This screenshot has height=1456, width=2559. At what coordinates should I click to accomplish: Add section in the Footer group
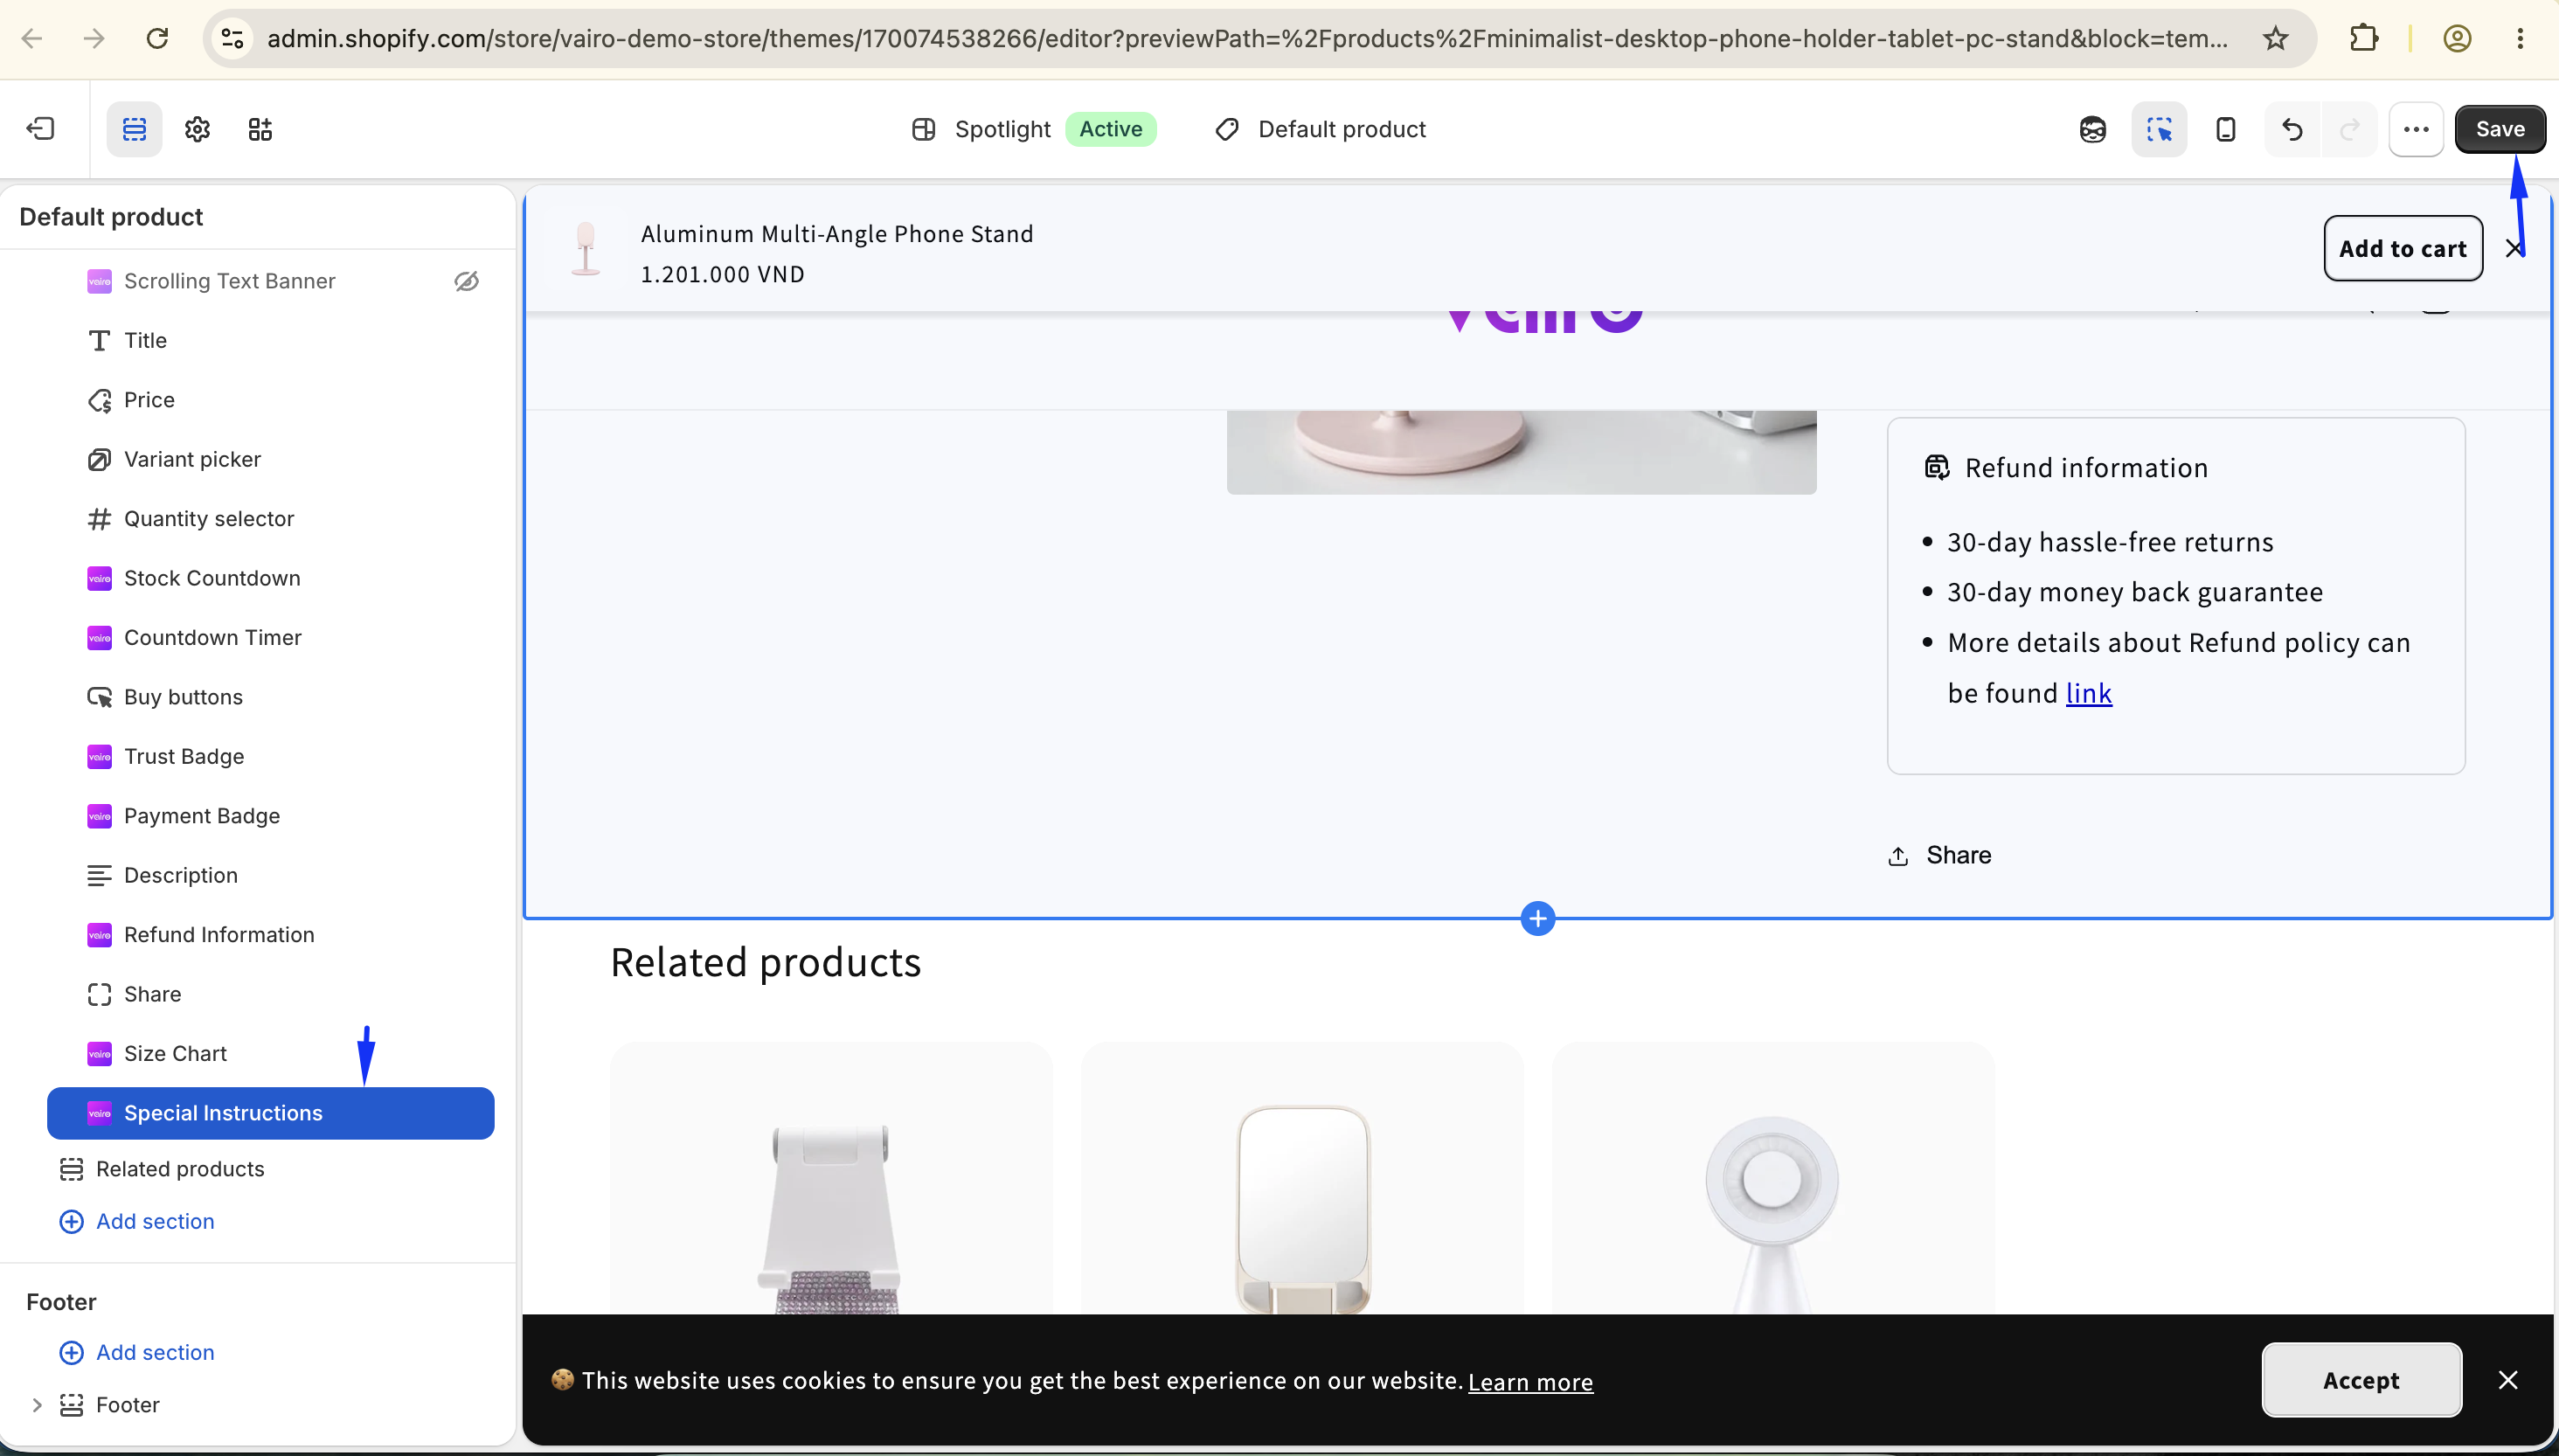[x=137, y=1352]
